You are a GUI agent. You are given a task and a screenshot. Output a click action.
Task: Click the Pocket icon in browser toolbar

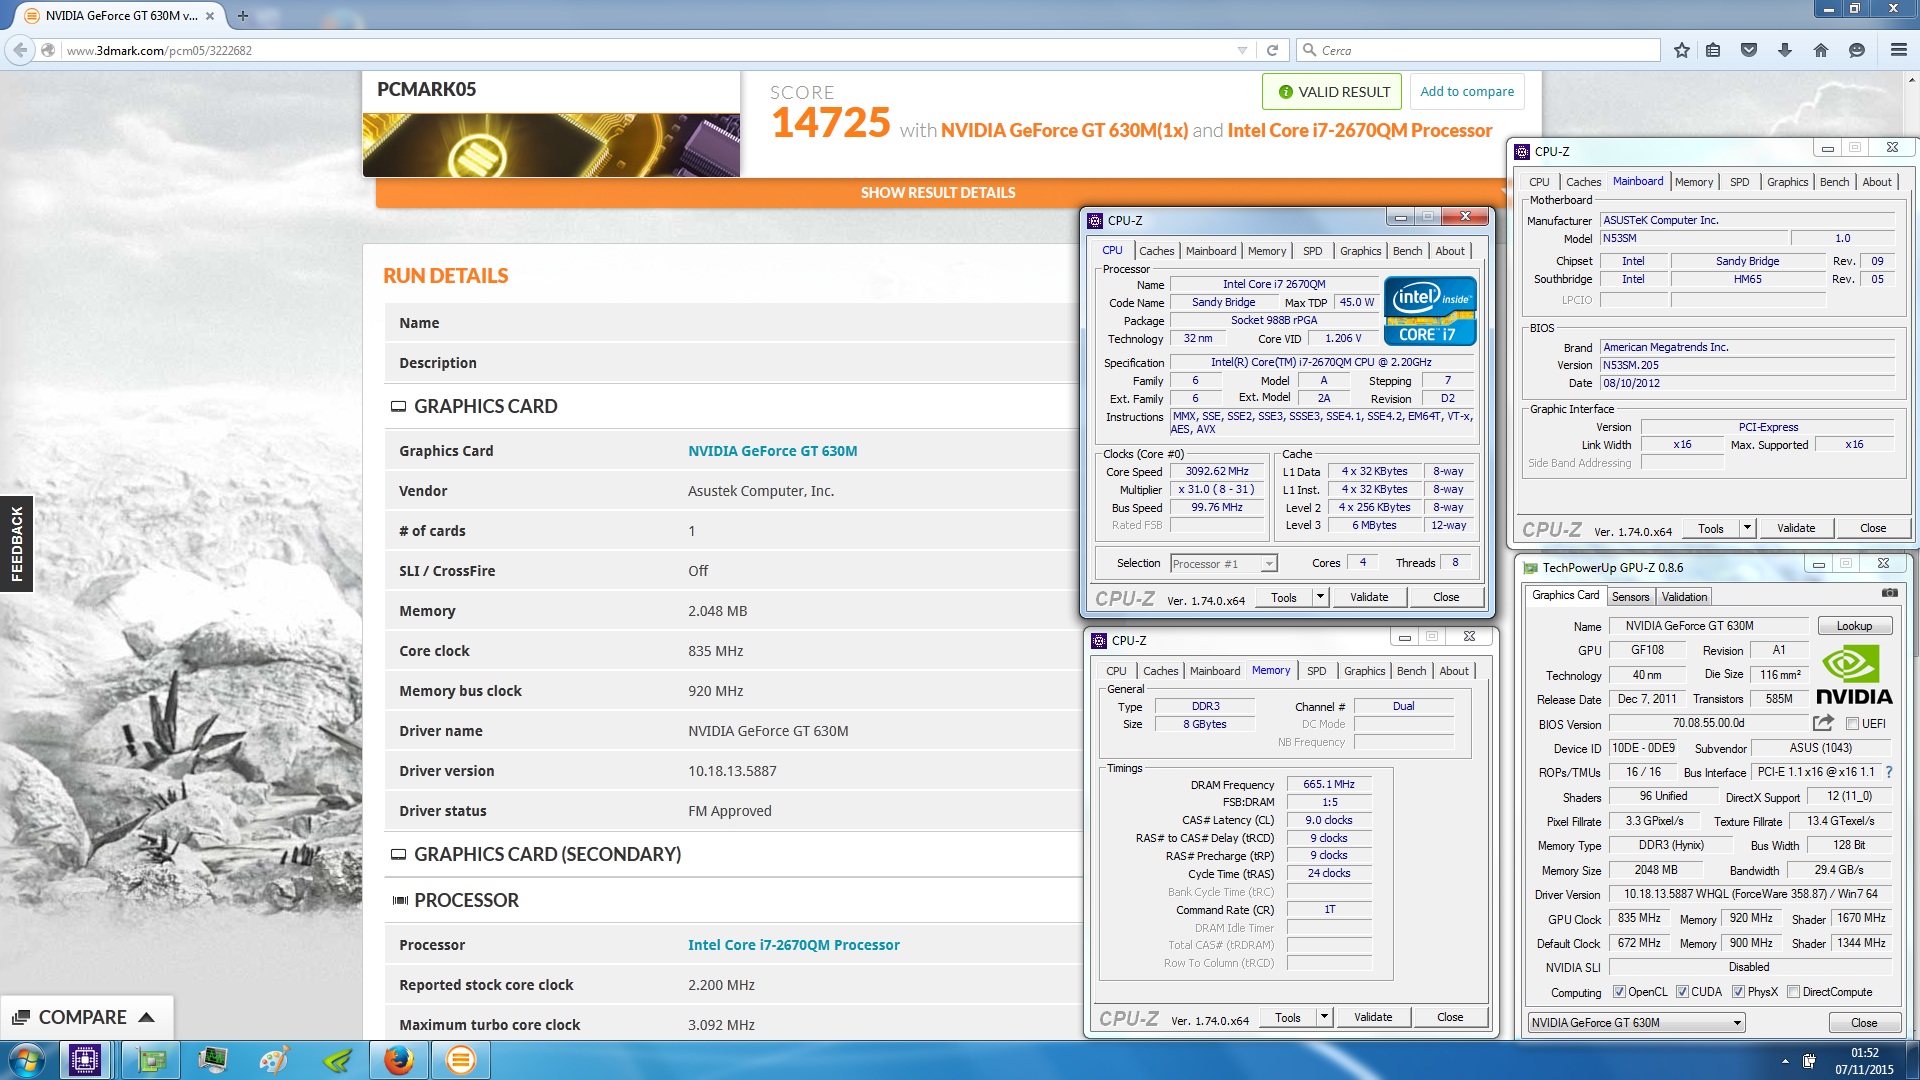click(1749, 50)
